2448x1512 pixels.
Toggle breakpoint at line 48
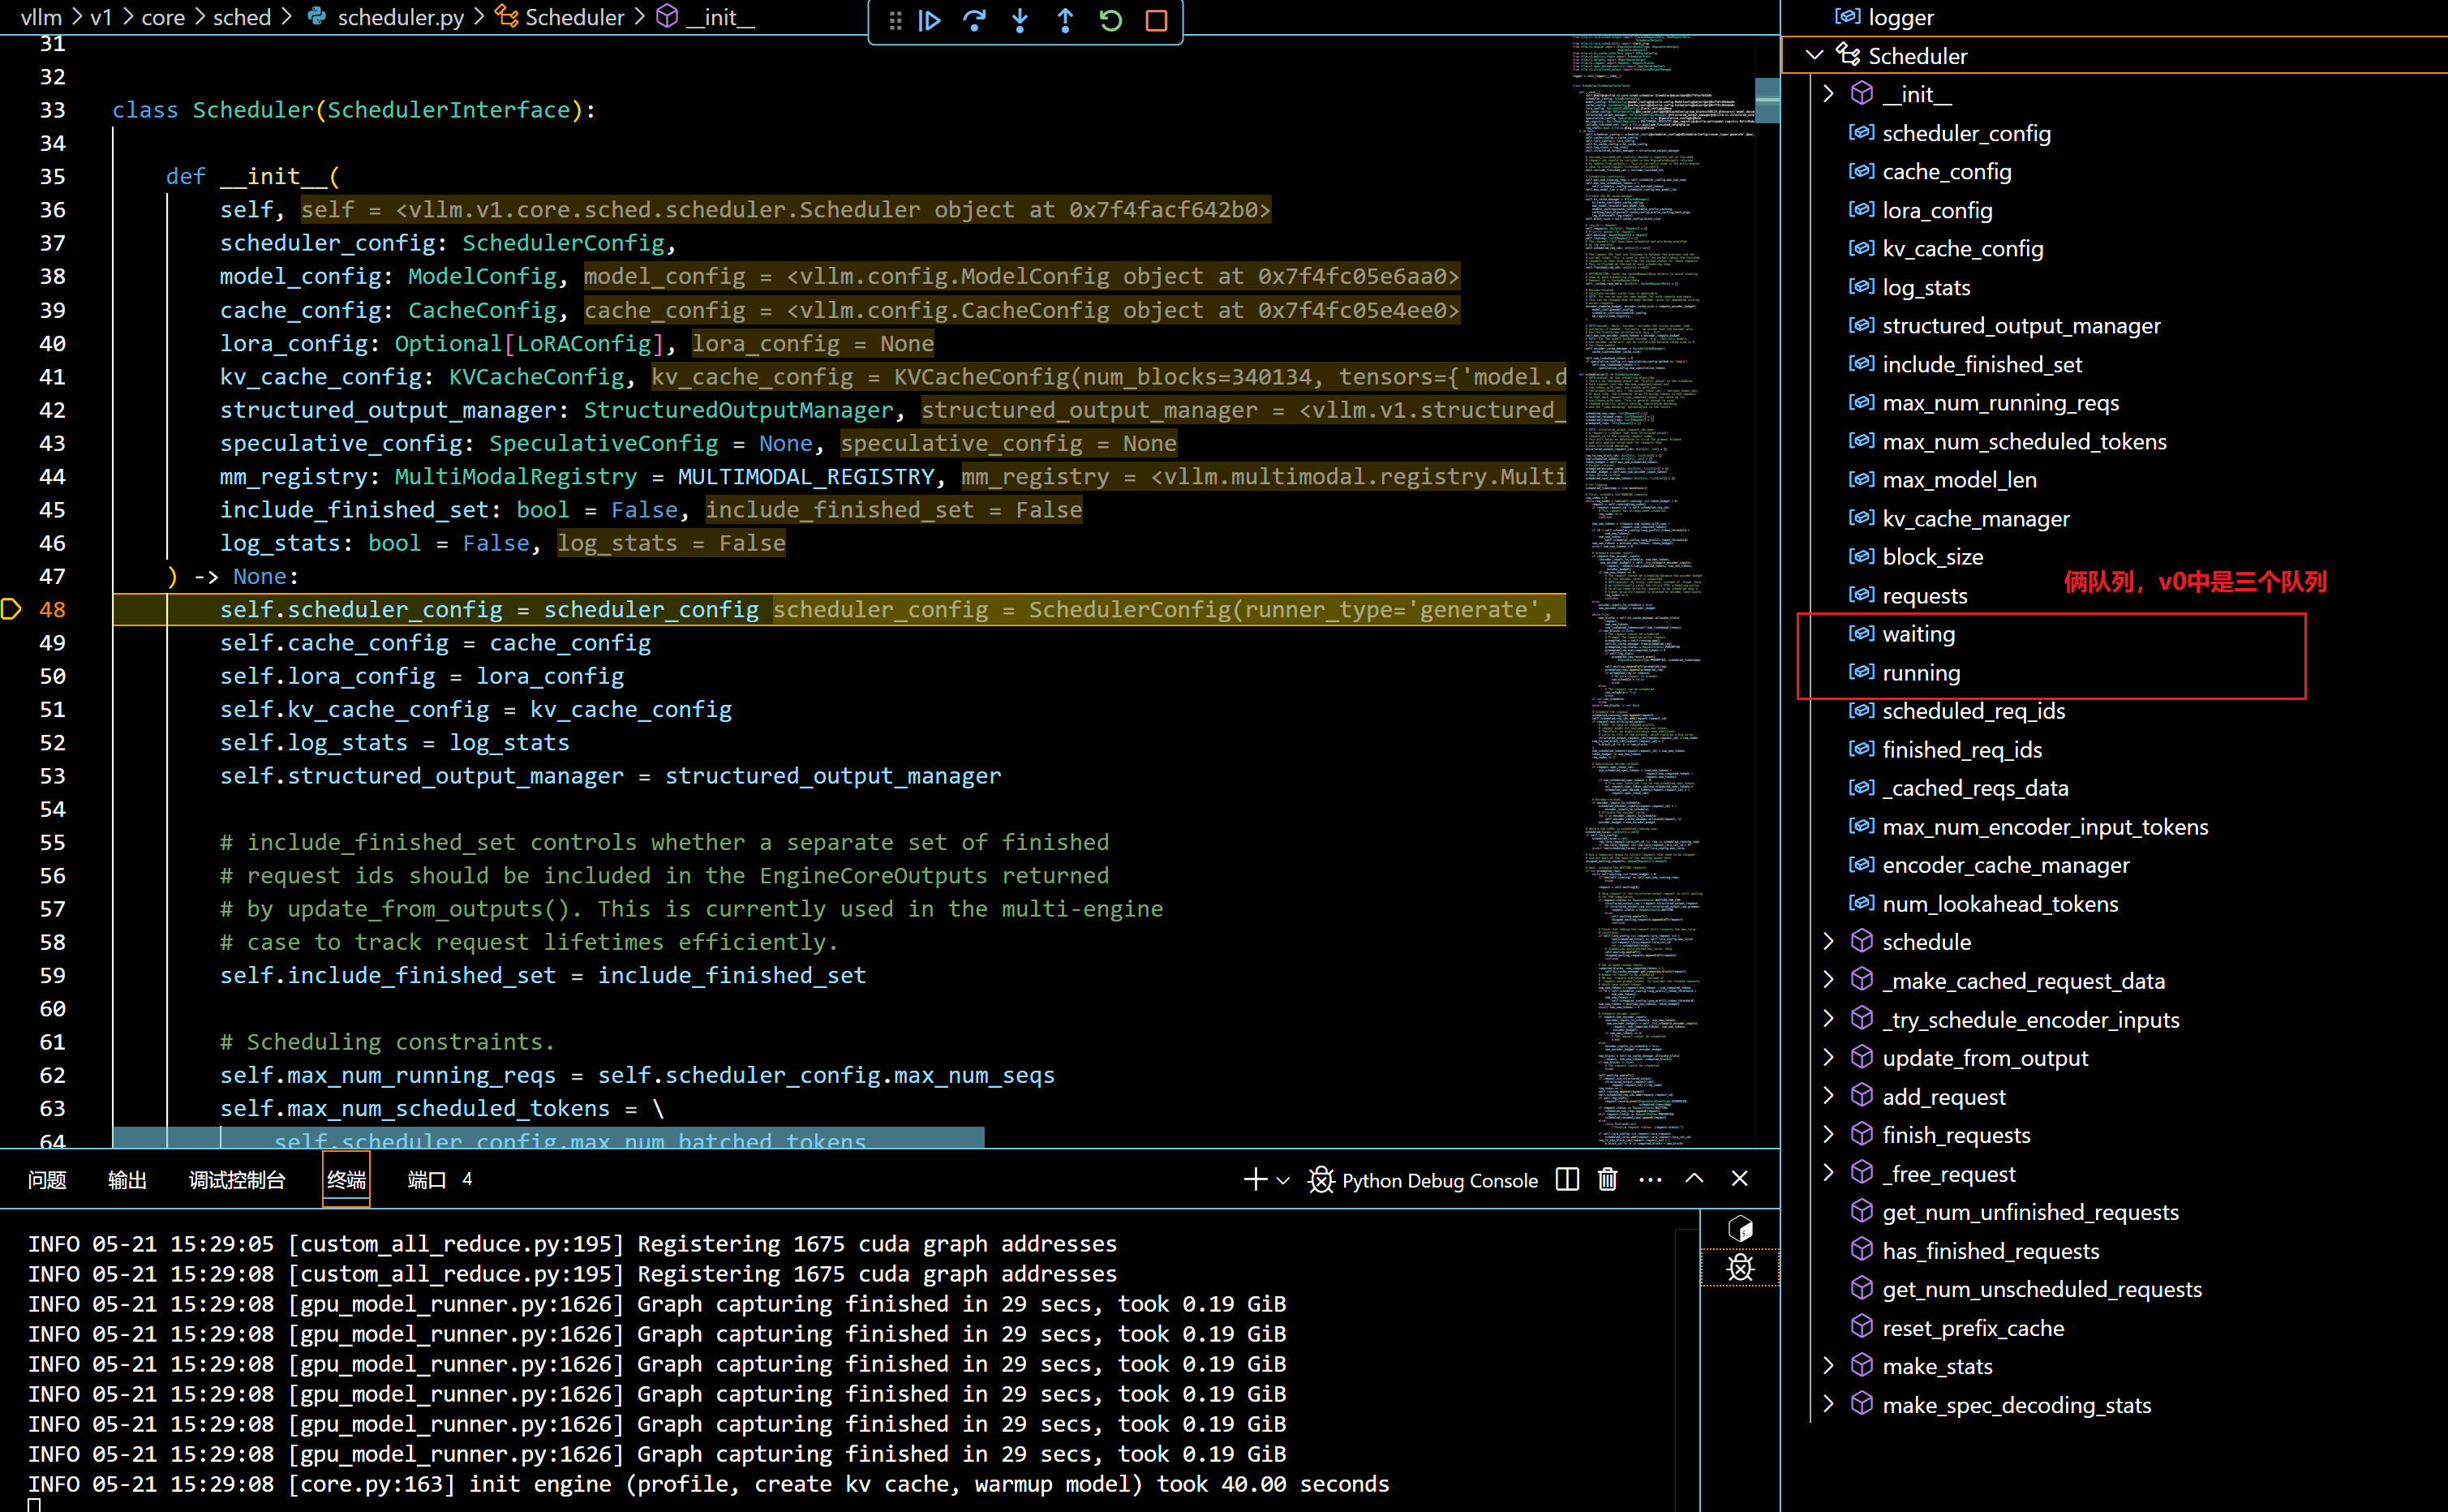point(12,609)
